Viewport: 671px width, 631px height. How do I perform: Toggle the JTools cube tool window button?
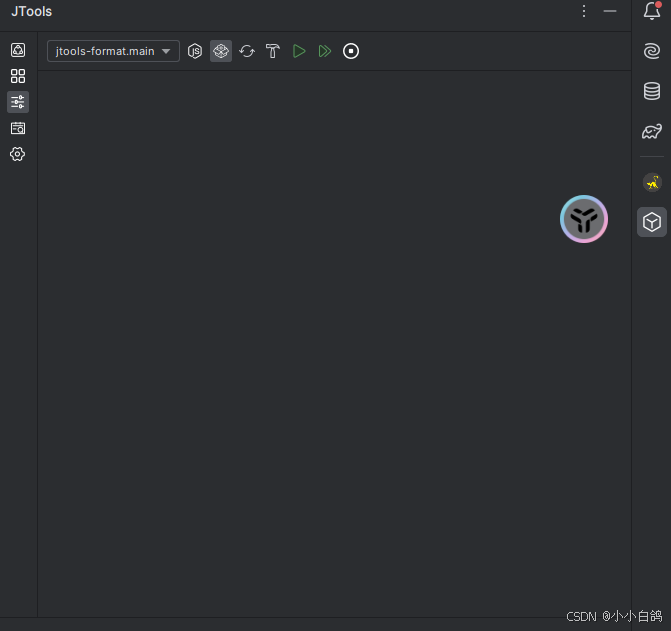coord(652,222)
